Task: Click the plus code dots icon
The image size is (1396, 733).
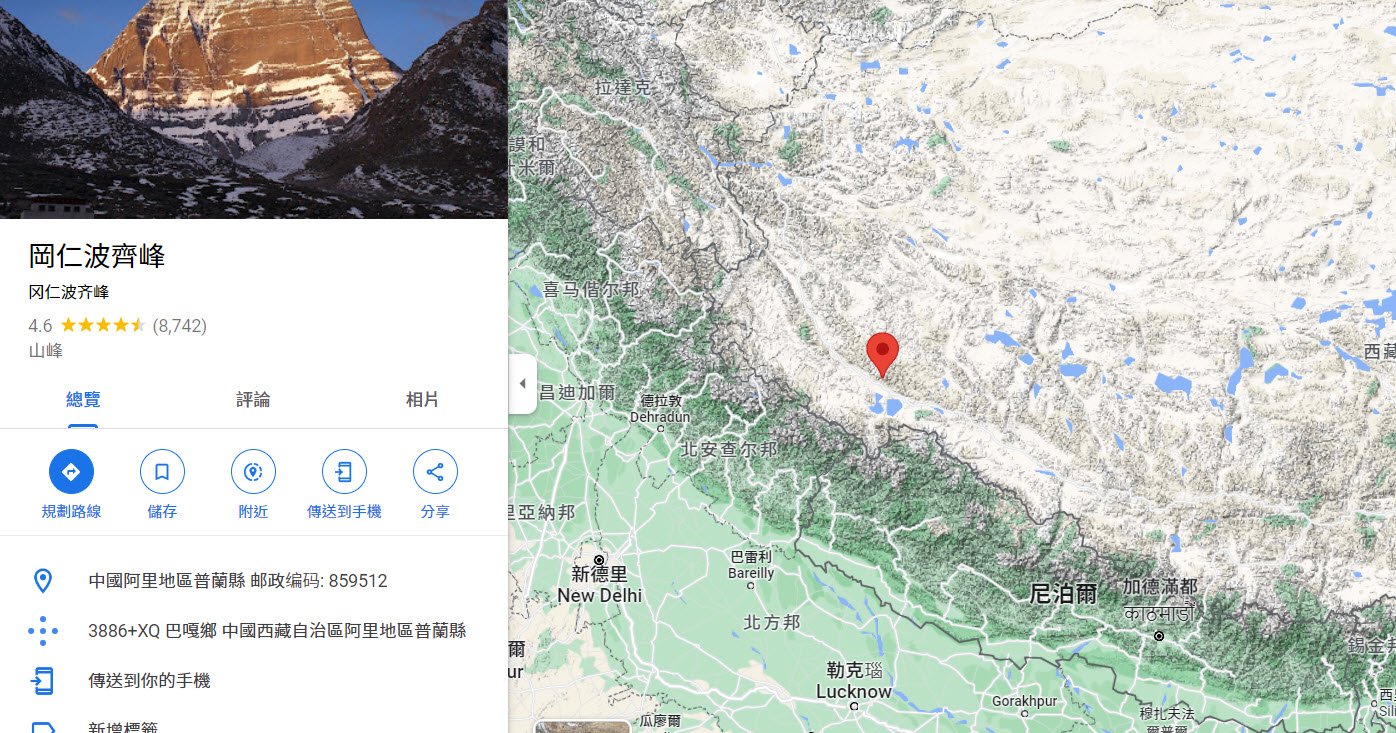Action: [42, 631]
